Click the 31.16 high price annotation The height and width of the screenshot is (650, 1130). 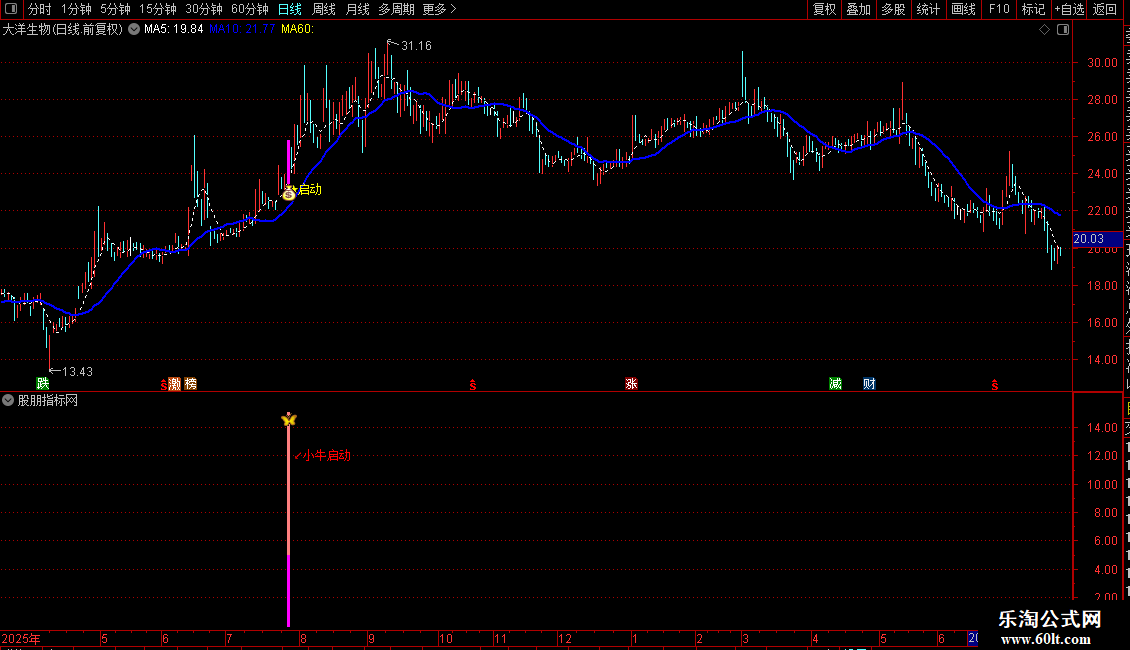point(417,46)
